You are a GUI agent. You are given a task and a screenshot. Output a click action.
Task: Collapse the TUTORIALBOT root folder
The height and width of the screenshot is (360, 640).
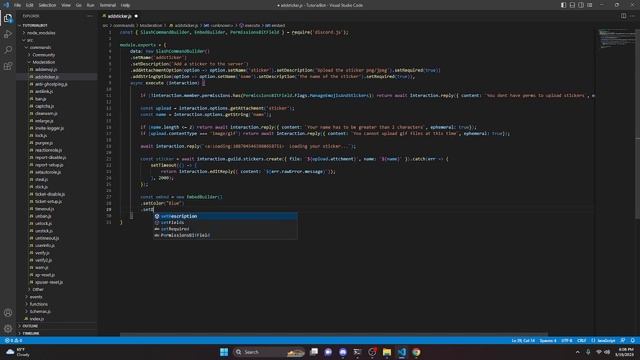(x=34, y=25)
